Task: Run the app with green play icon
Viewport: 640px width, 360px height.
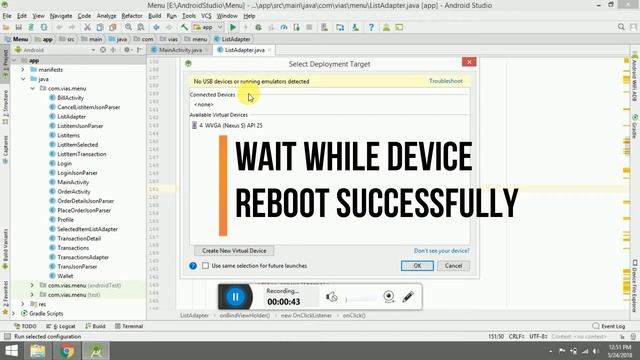Action: [233, 27]
